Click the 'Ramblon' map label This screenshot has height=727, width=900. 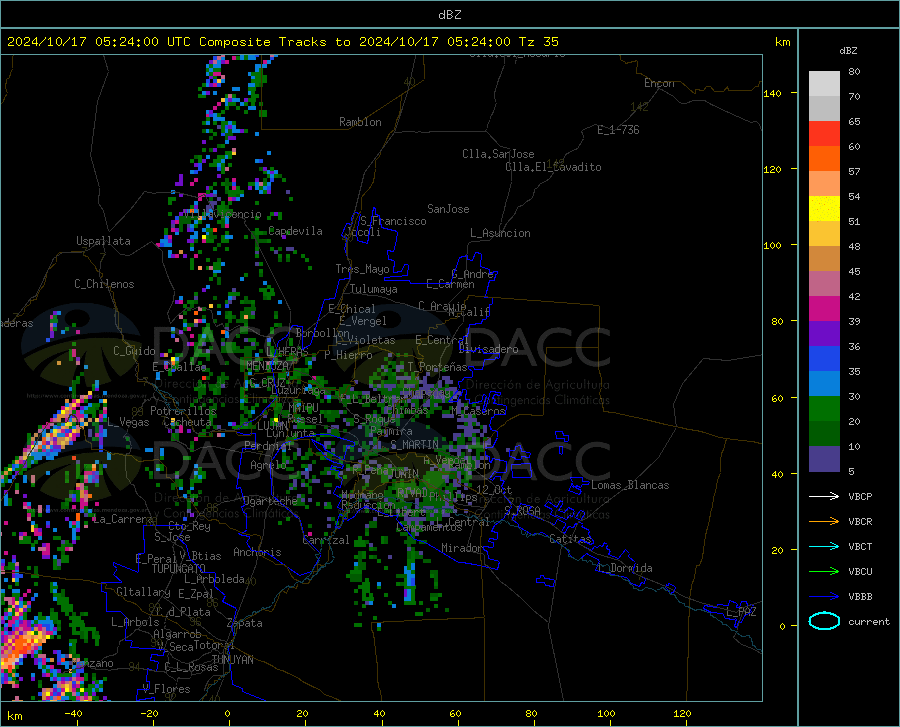point(360,122)
